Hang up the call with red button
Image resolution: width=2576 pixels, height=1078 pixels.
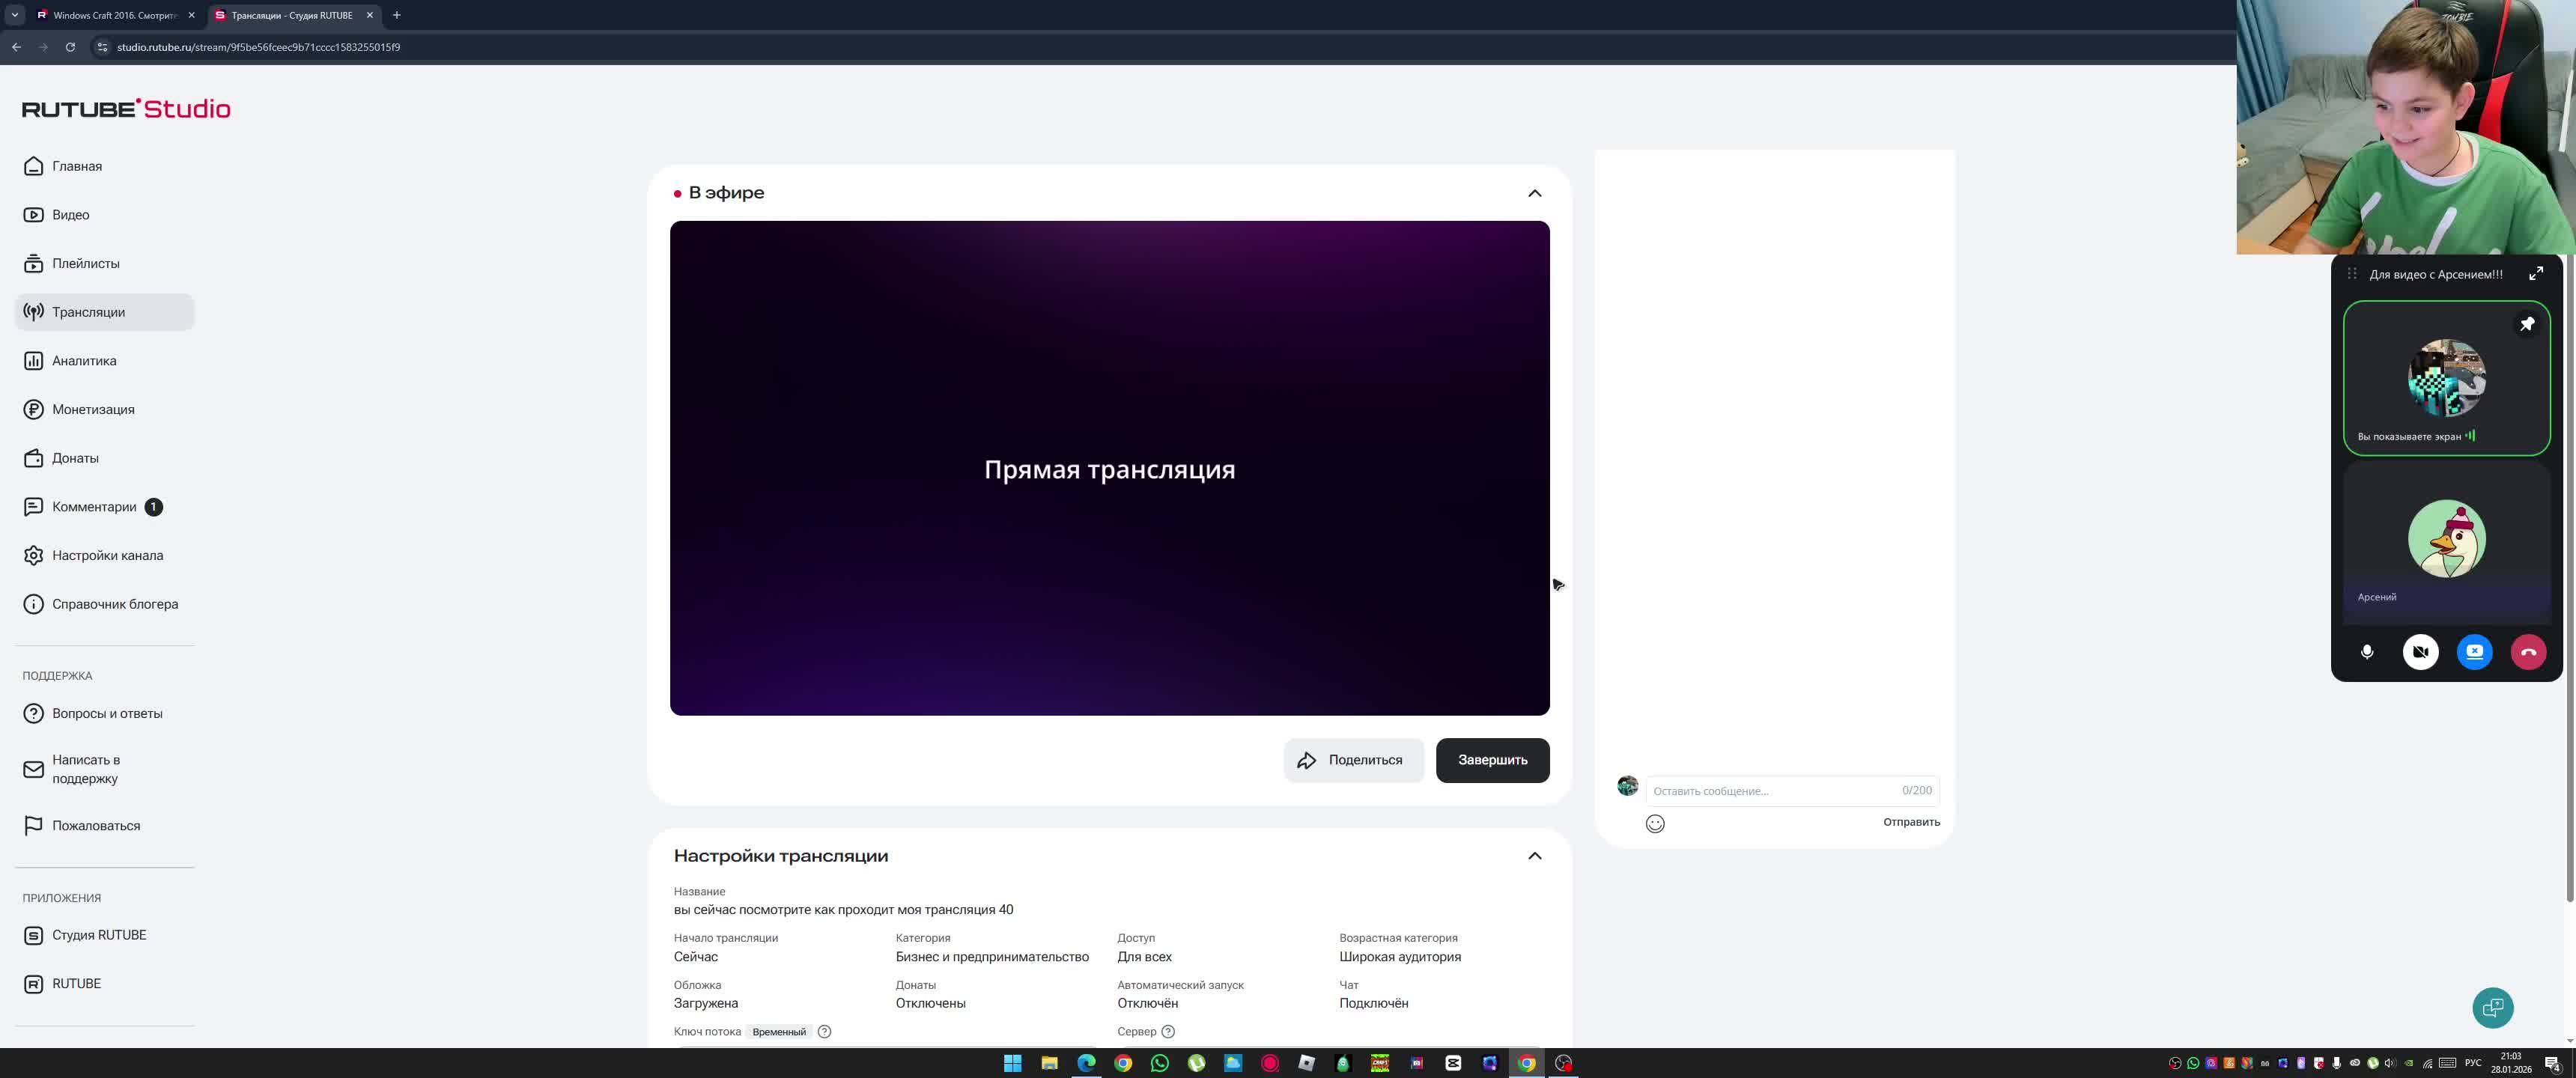click(2527, 652)
